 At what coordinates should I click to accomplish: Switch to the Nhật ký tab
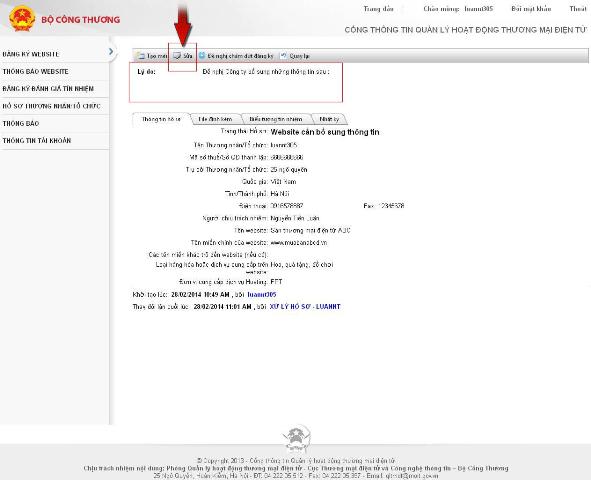tap(329, 119)
